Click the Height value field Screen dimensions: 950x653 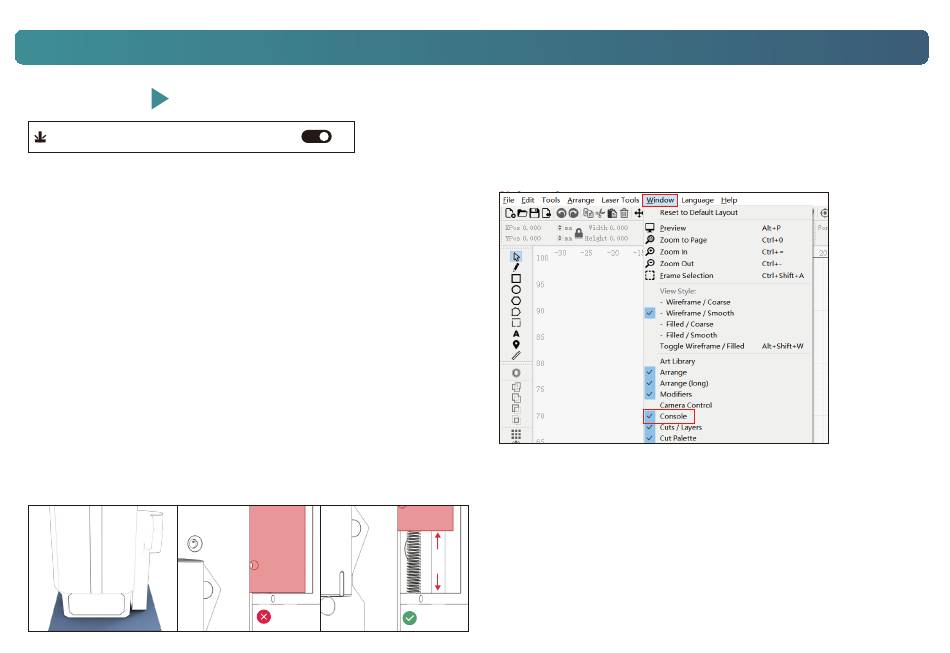(x=617, y=239)
